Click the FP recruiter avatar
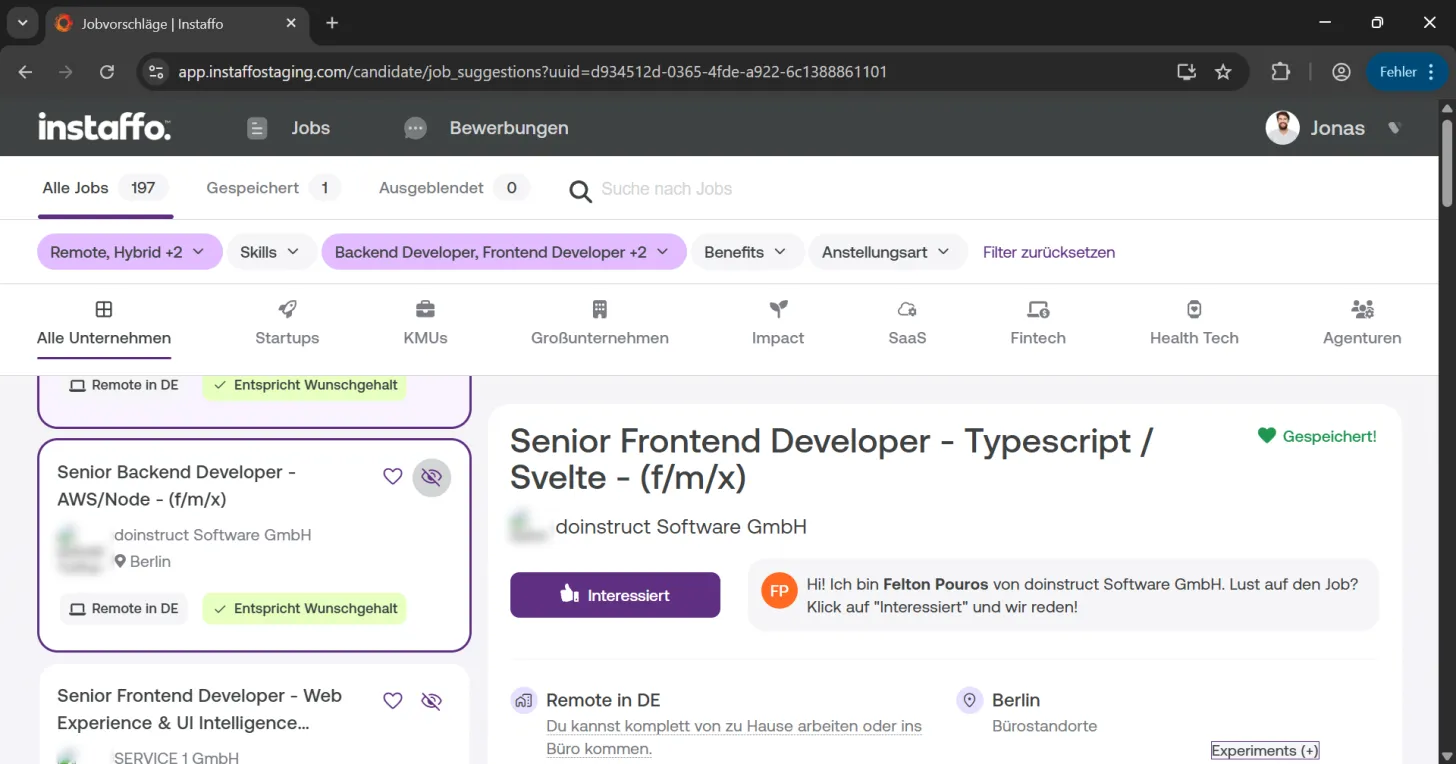The height and width of the screenshot is (764, 1456). pyautogui.click(x=779, y=591)
